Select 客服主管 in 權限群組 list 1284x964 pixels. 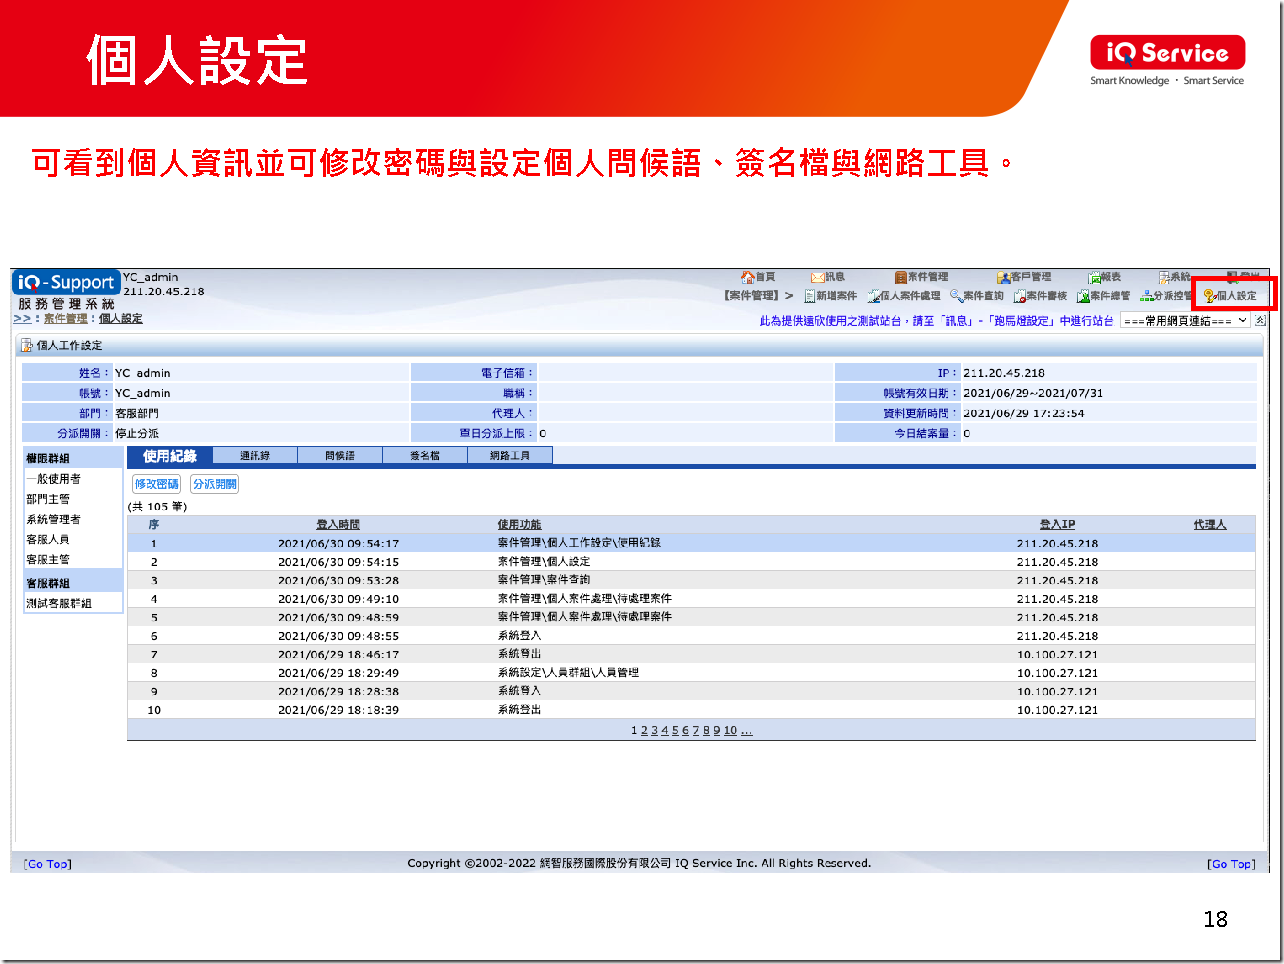tap(48, 559)
